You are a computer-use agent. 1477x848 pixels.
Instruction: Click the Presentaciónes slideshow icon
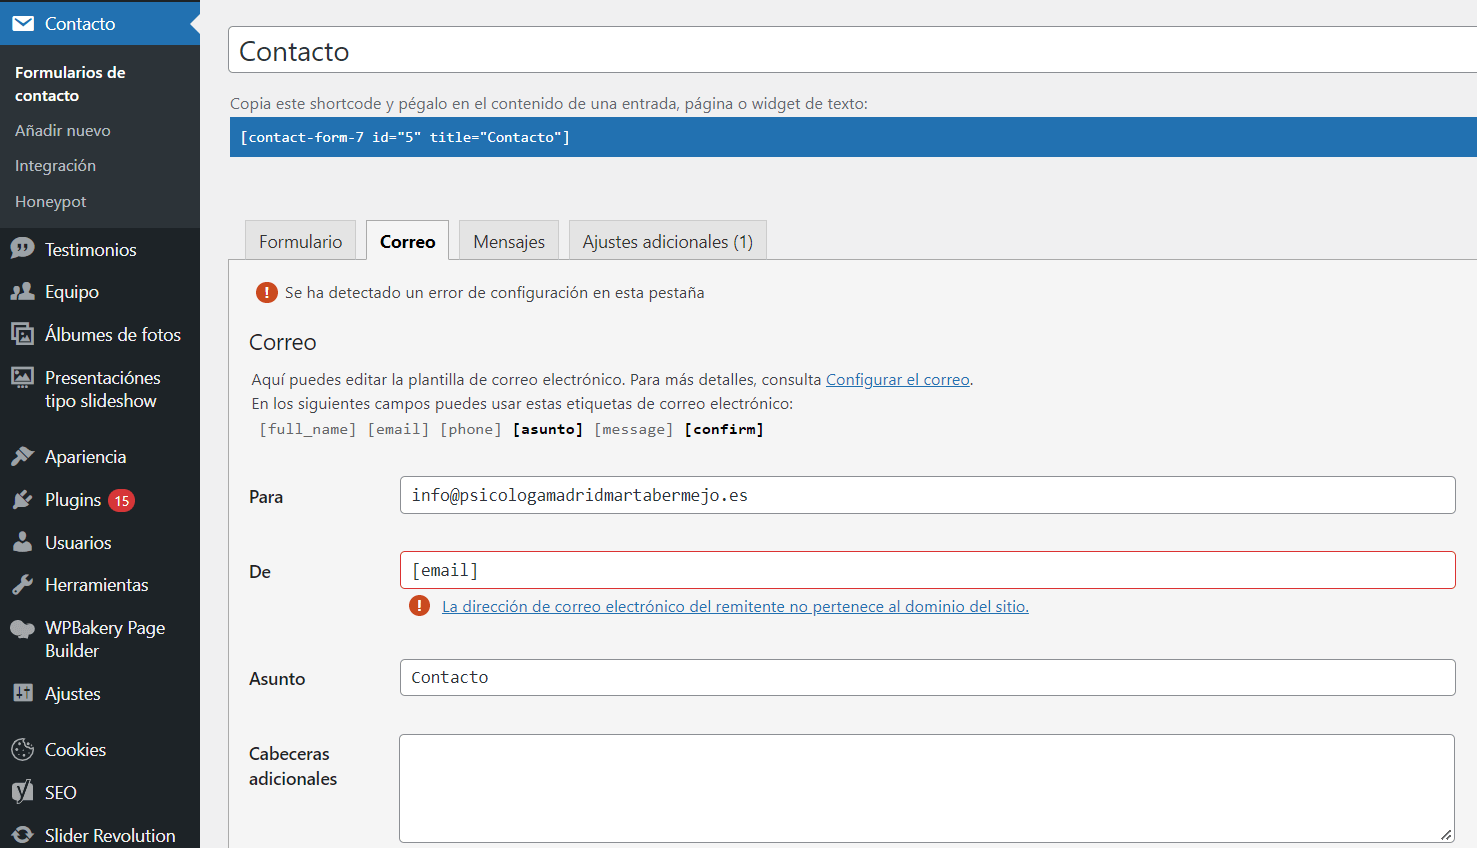coord(23,377)
